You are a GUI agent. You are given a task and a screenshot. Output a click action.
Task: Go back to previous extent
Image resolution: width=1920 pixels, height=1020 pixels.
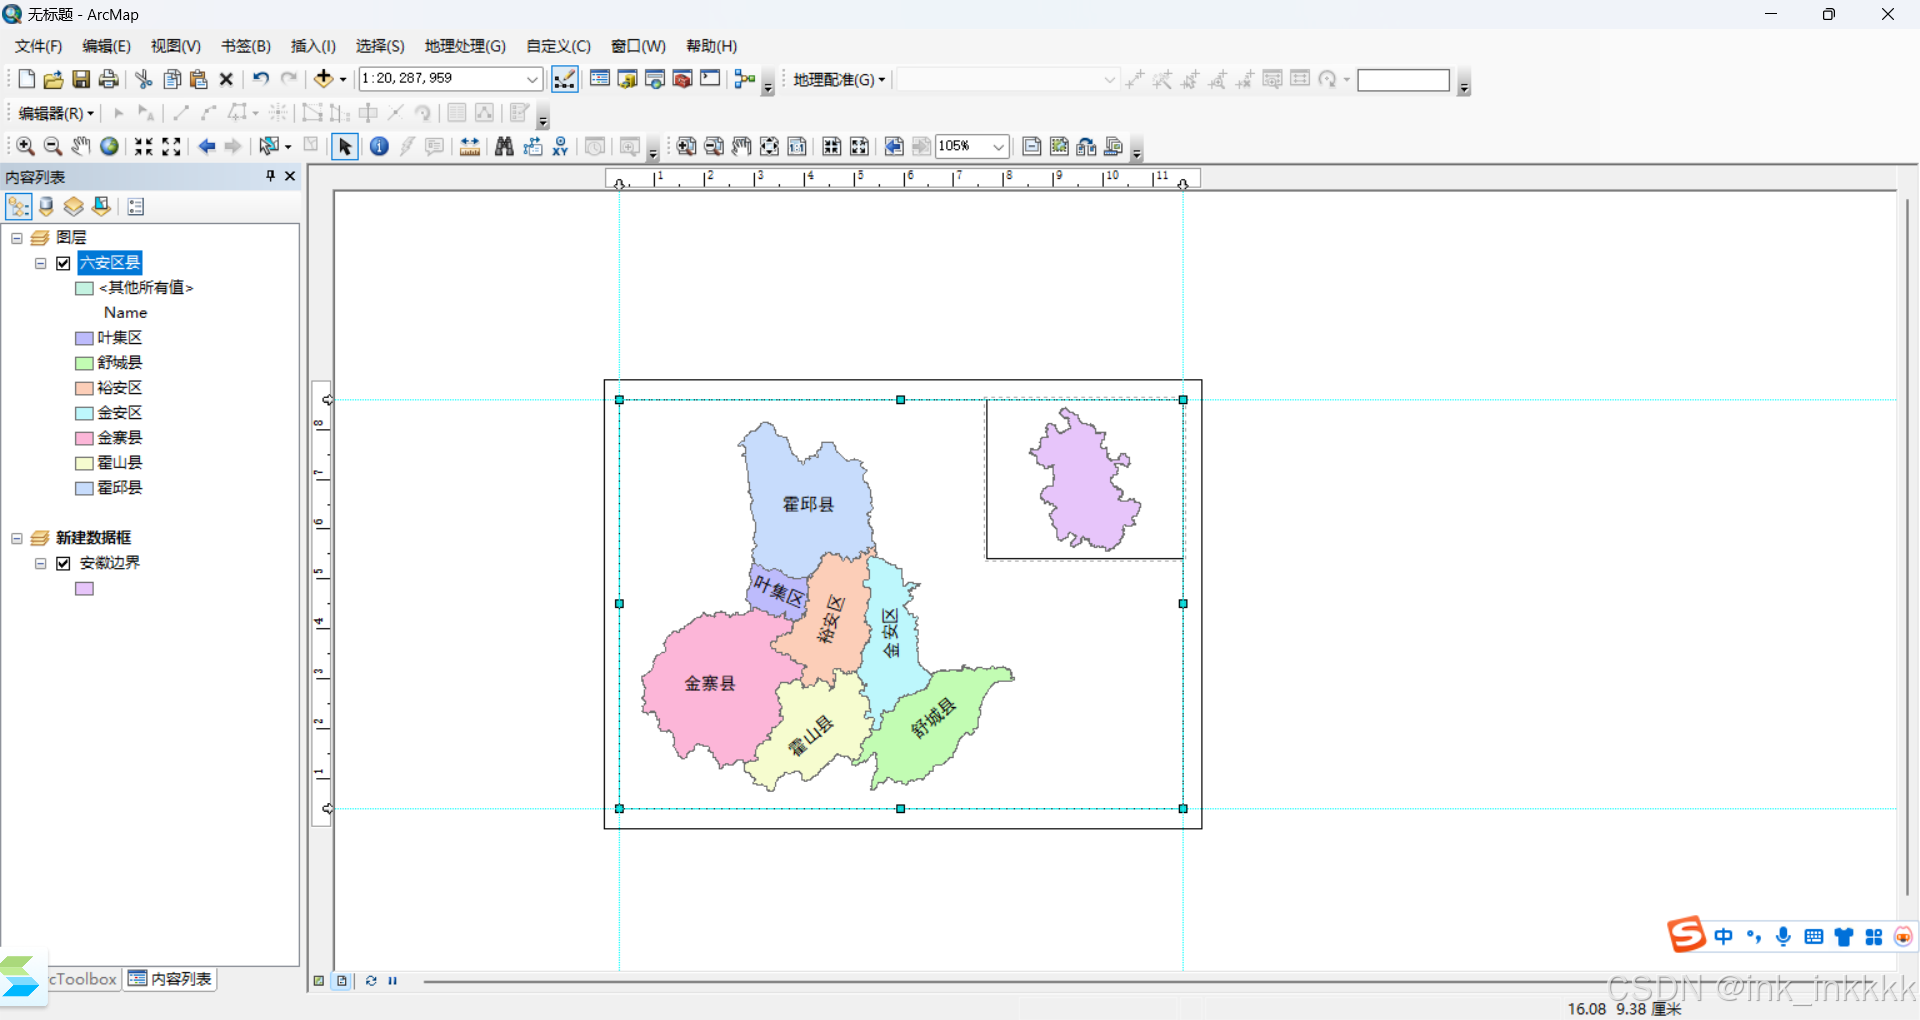point(206,147)
